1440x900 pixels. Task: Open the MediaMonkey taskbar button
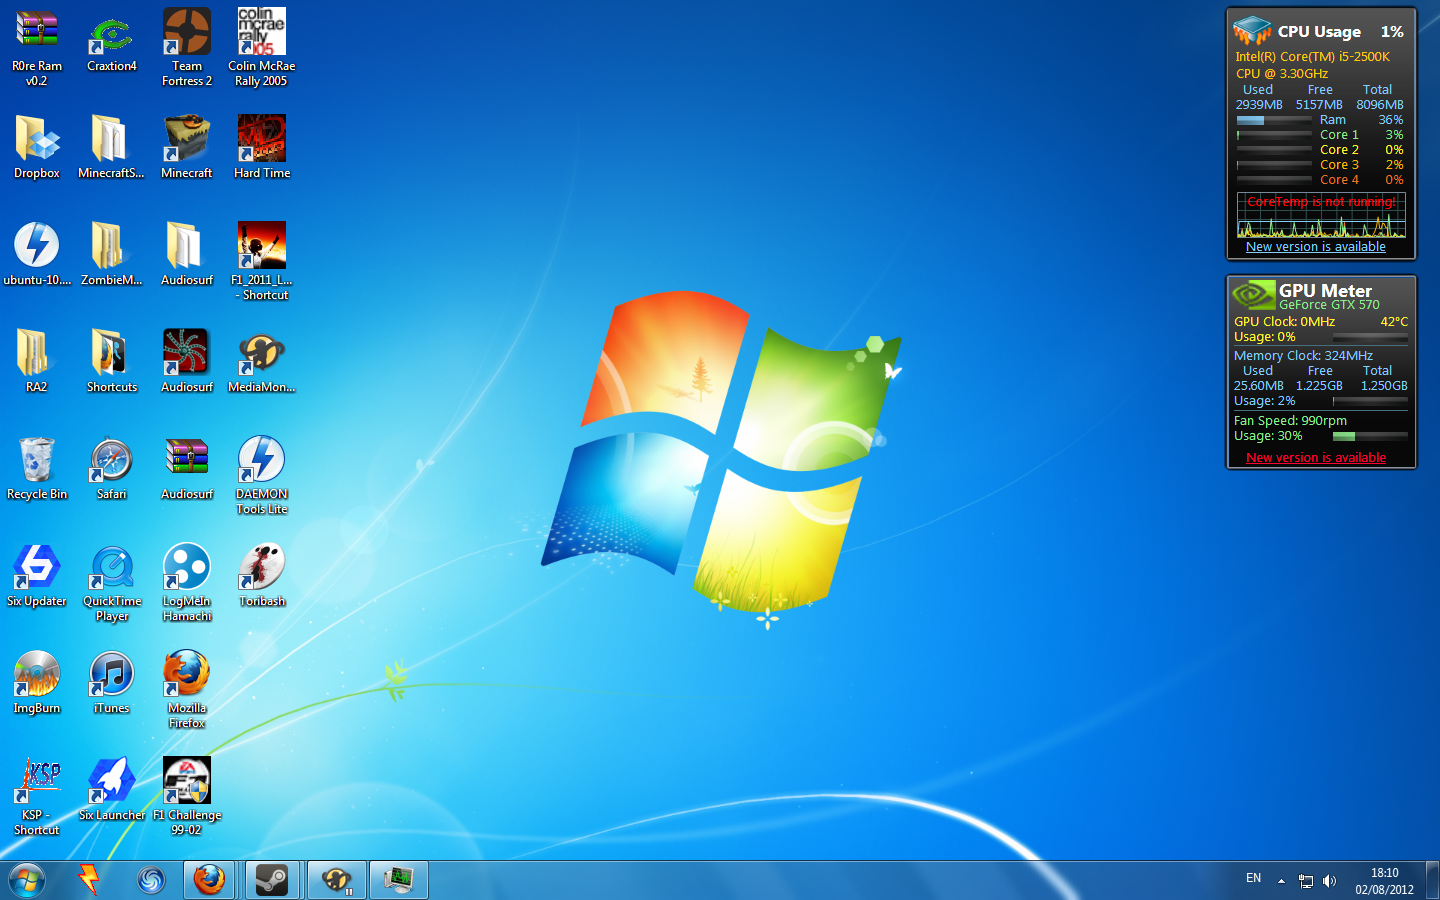pyautogui.click(x=336, y=880)
